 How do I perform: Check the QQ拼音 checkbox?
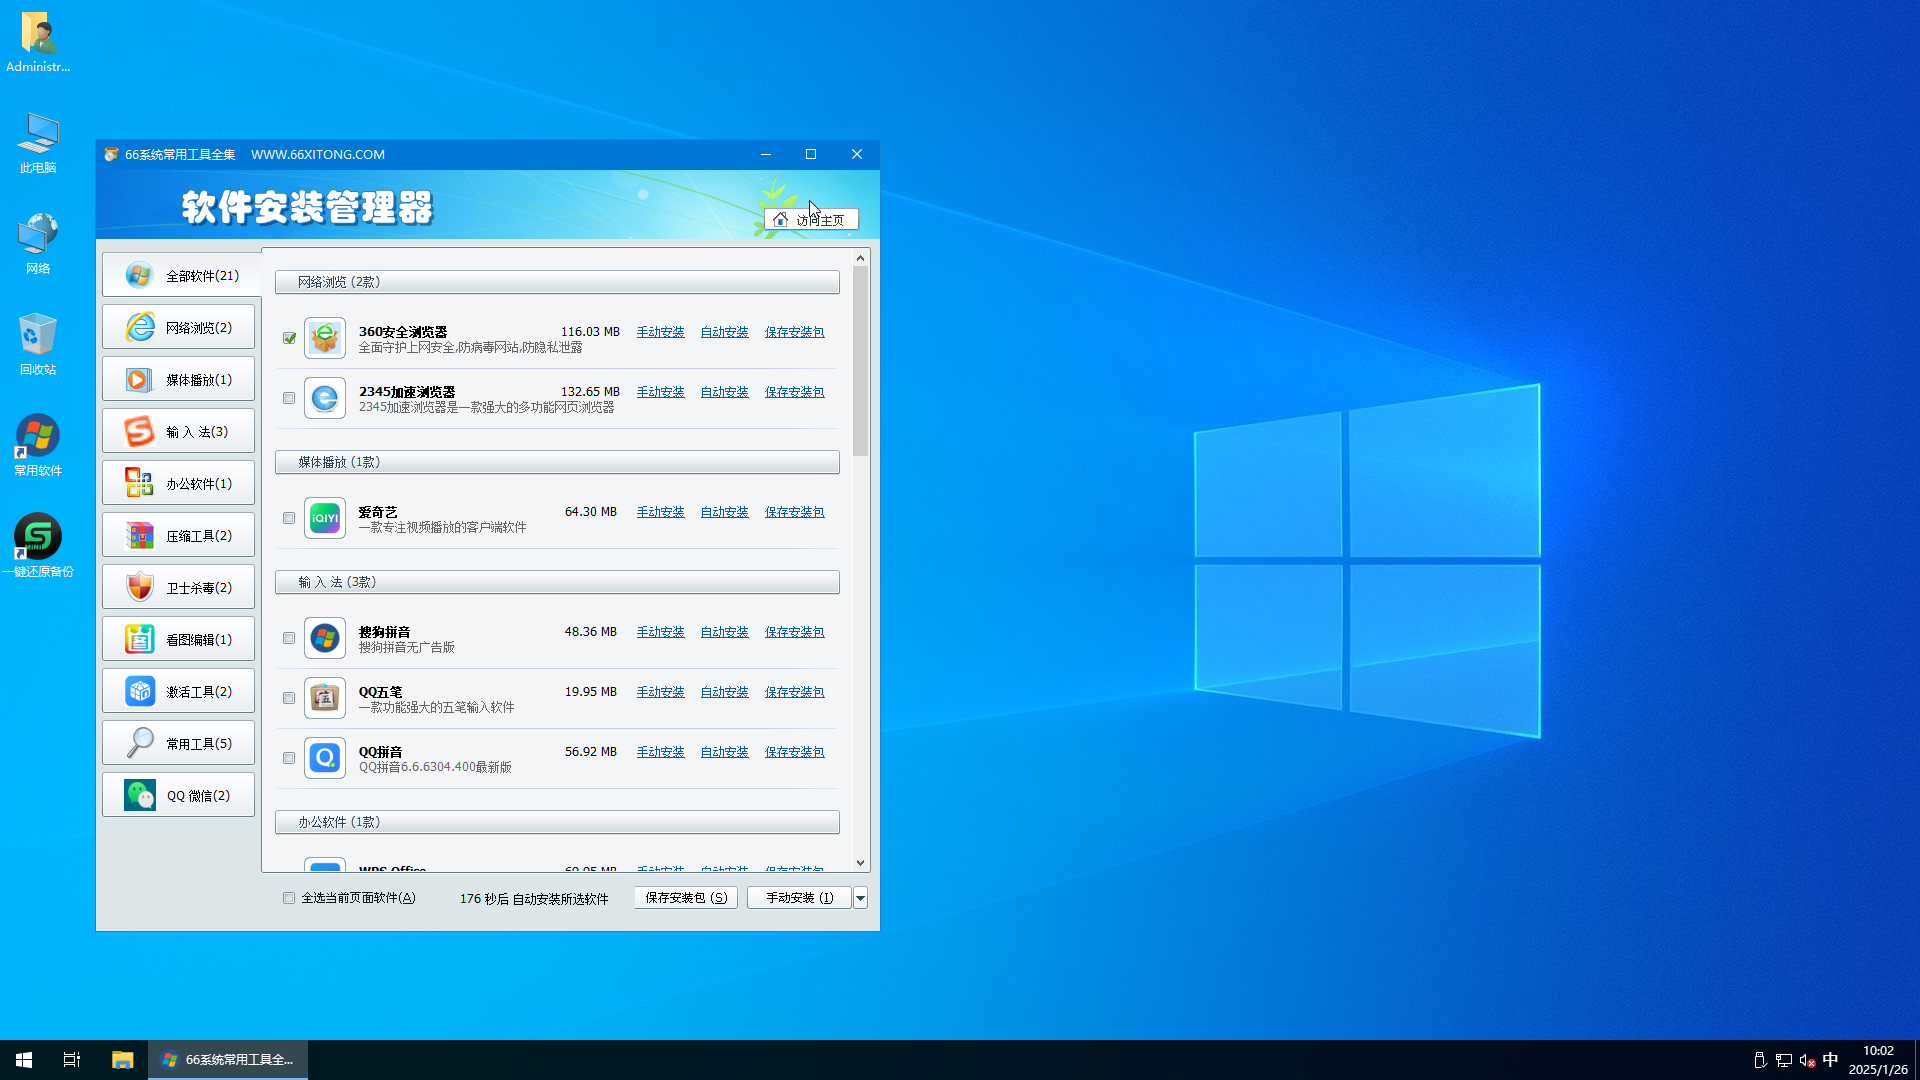click(x=289, y=758)
